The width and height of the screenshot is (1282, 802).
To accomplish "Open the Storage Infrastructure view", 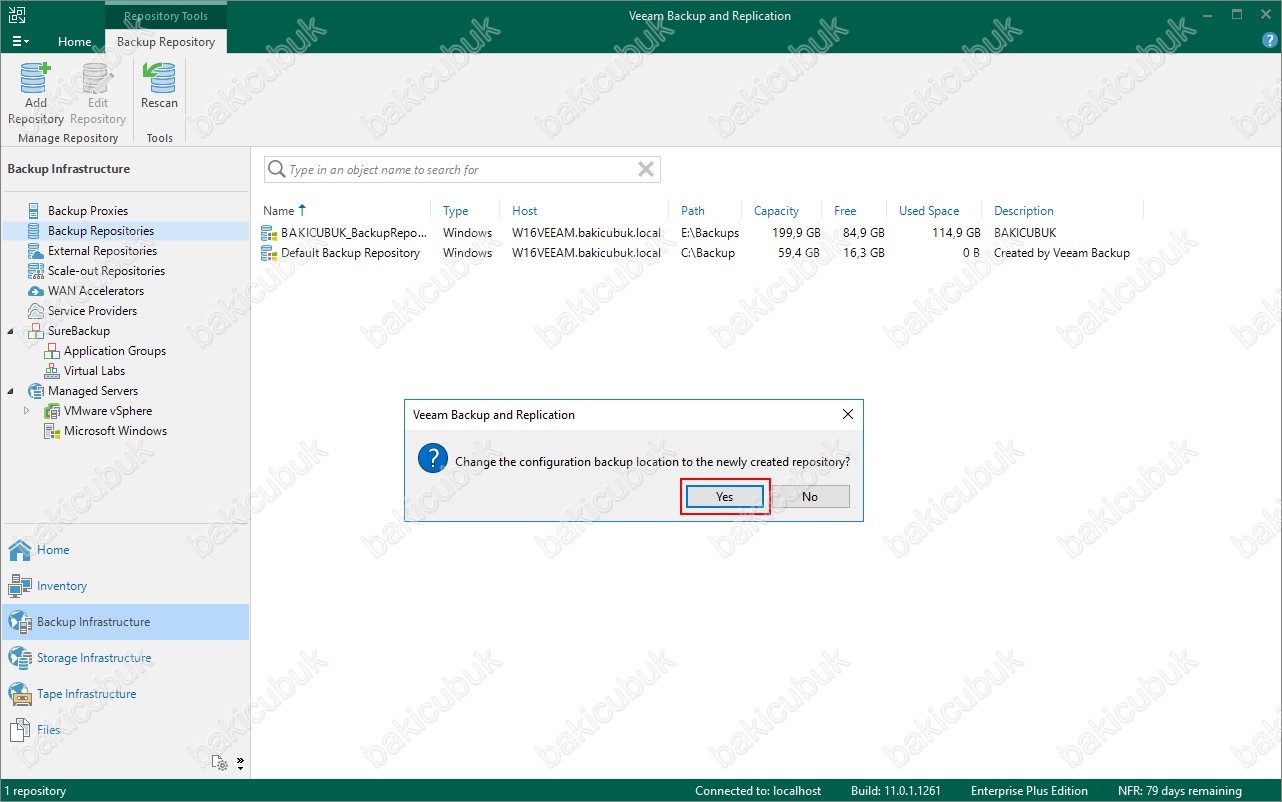I will 125,658.
